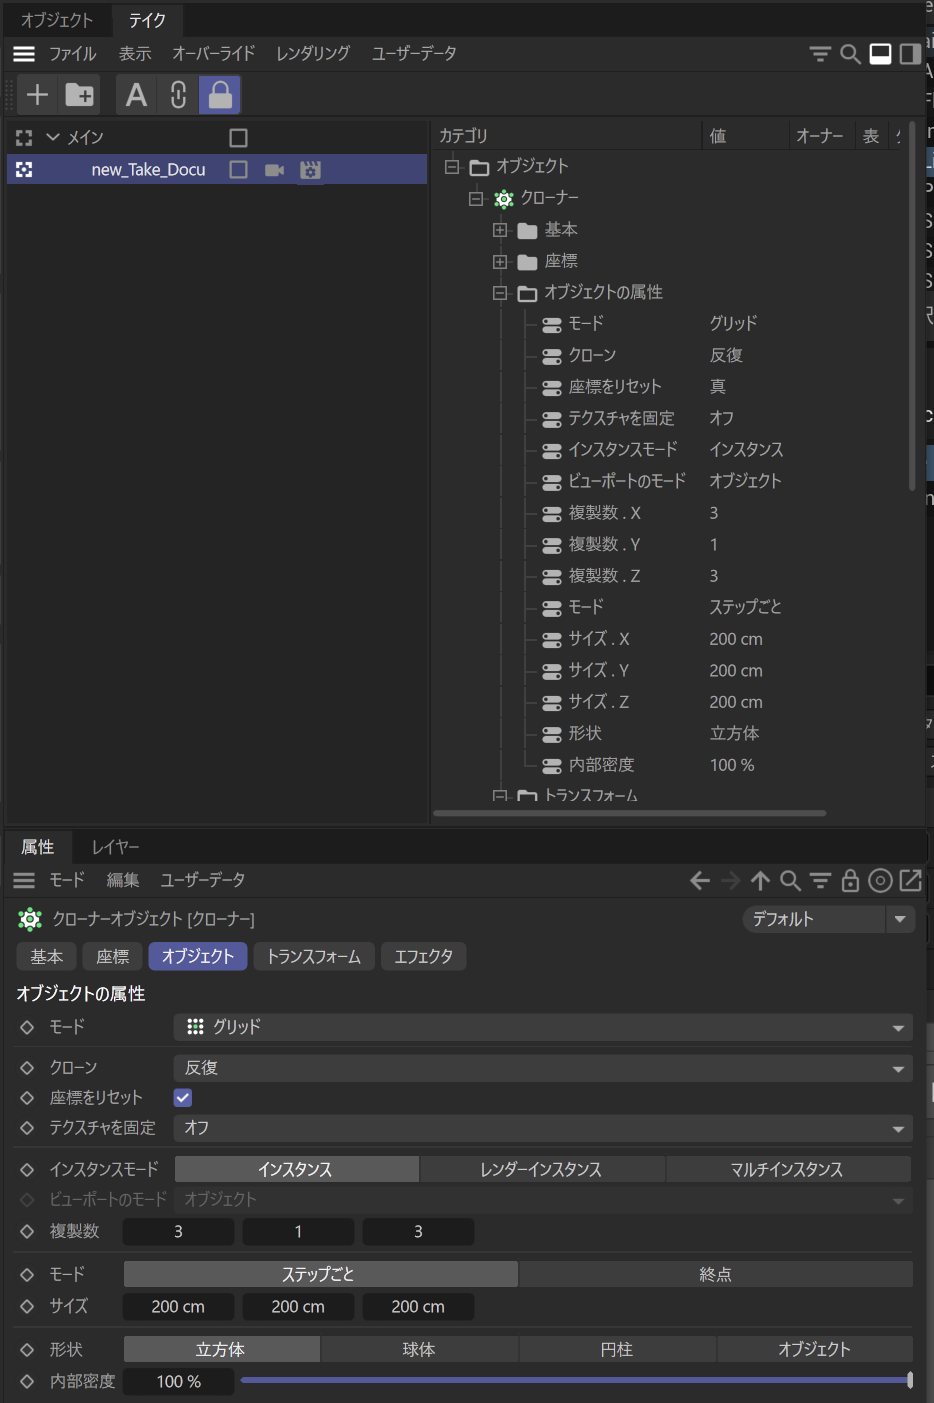Open the オーバーライド menu
This screenshot has width=934, height=1403.
click(213, 54)
